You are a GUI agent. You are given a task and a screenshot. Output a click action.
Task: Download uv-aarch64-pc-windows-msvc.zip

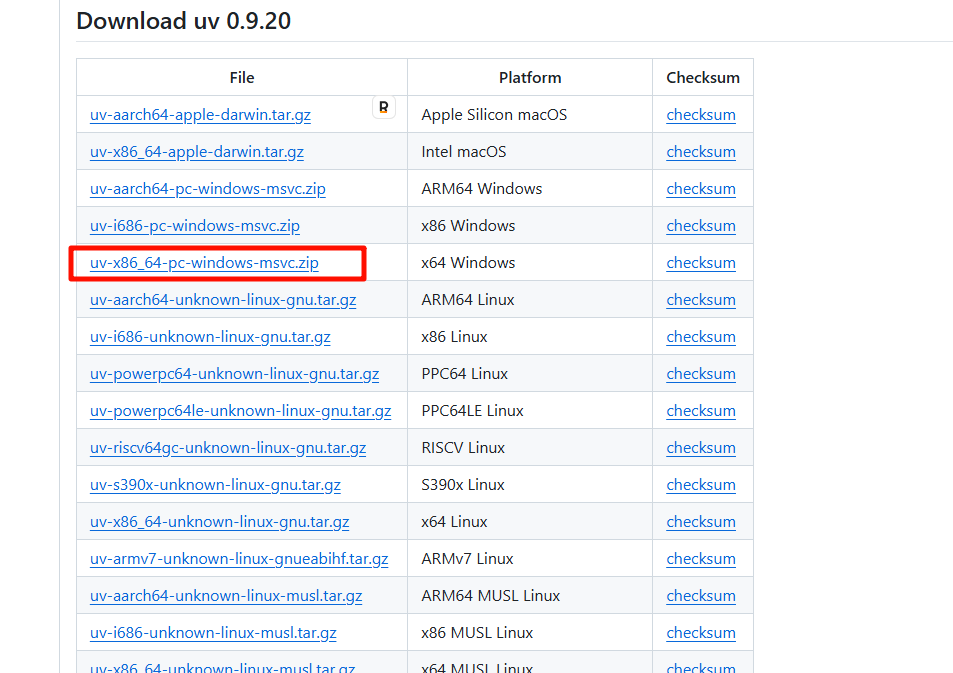pos(207,189)
